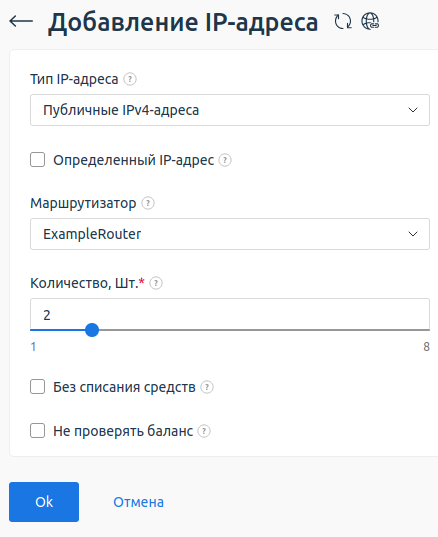438x537 pixels.
Task: Click the slider track near the maximum value 8
Action: click(x=423, y=330)
